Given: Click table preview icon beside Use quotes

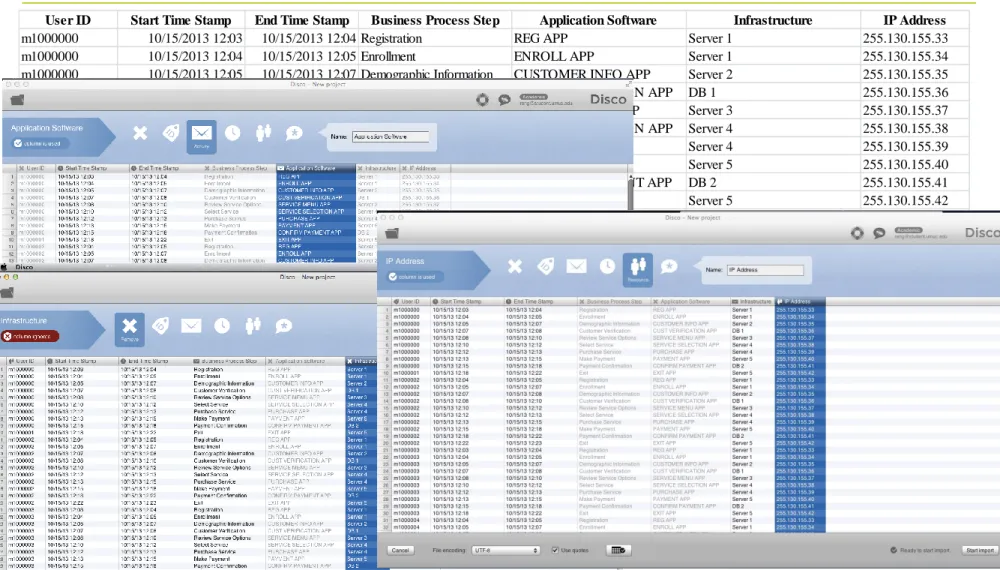Looking at the screenshot, I should [x=617, y=550].
